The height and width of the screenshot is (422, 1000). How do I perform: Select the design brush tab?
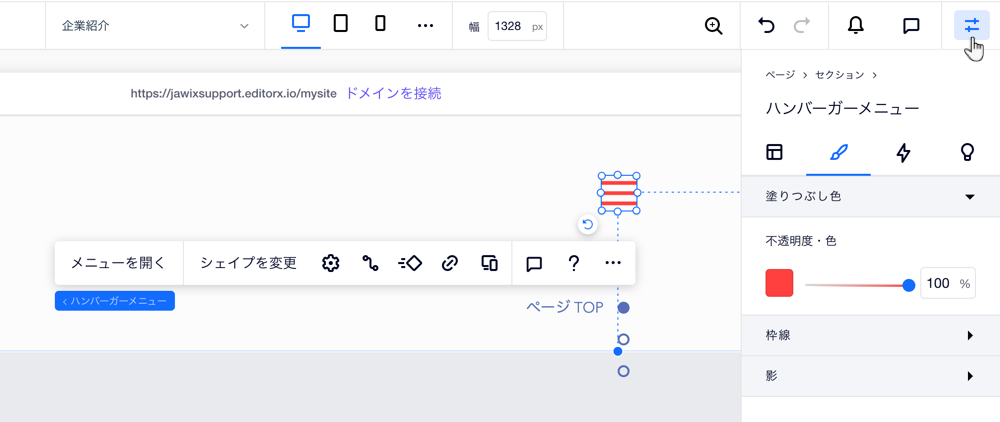pos(839,152)
